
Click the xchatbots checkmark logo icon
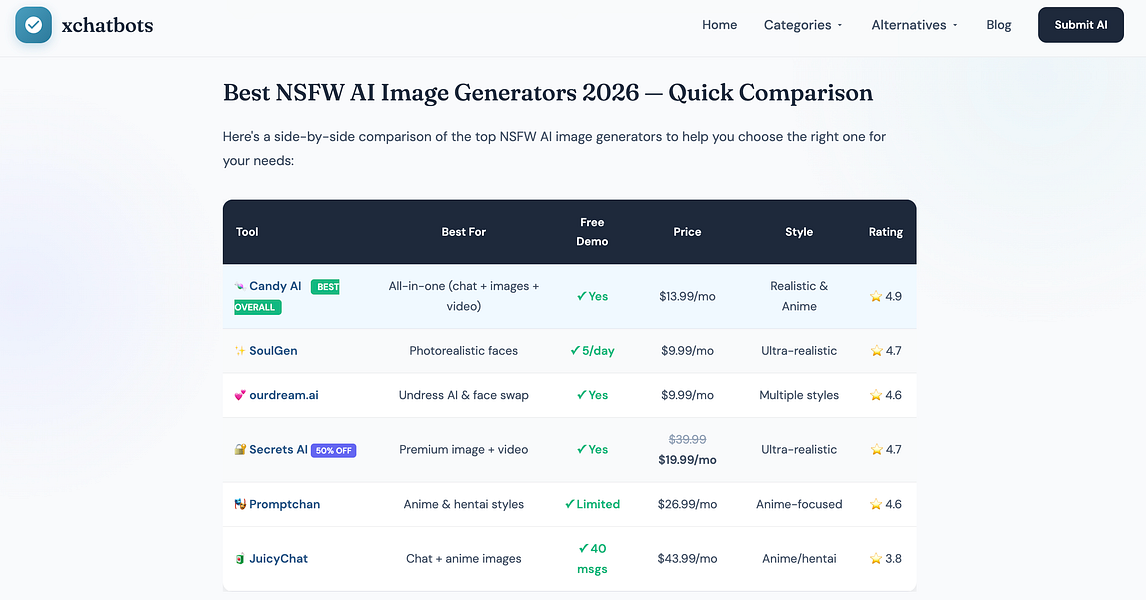pyautogui.click(x=34, y=25)
